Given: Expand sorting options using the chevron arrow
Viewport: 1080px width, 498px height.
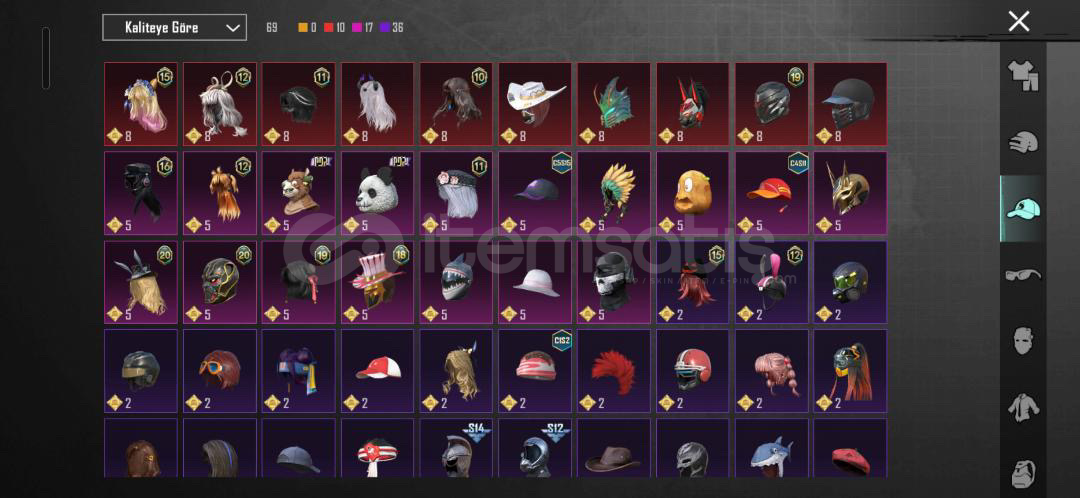Looking at the screenshot, I should 233,28.
